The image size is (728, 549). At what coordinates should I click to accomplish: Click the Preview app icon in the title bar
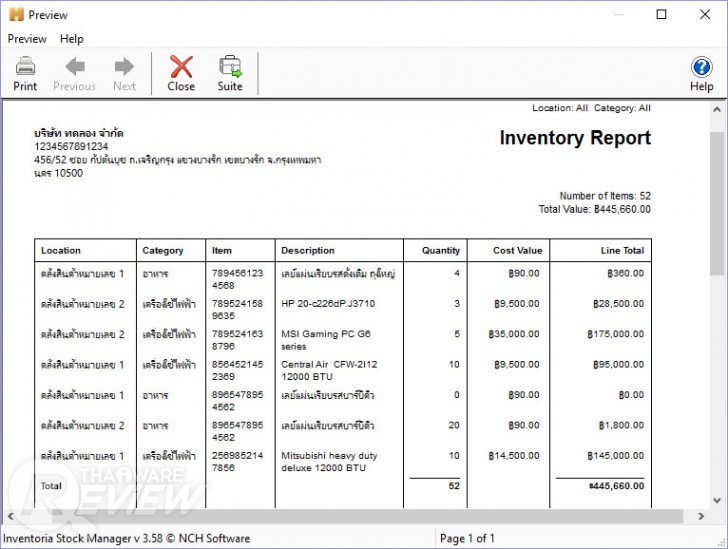pos(16,14)
